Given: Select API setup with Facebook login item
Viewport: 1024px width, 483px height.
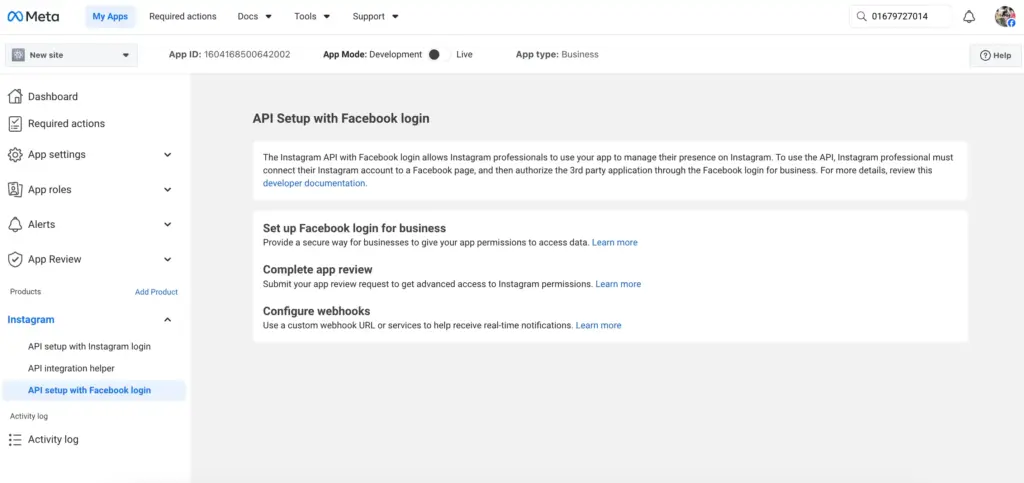Looking at the screenshot, I should pos(94,390).
